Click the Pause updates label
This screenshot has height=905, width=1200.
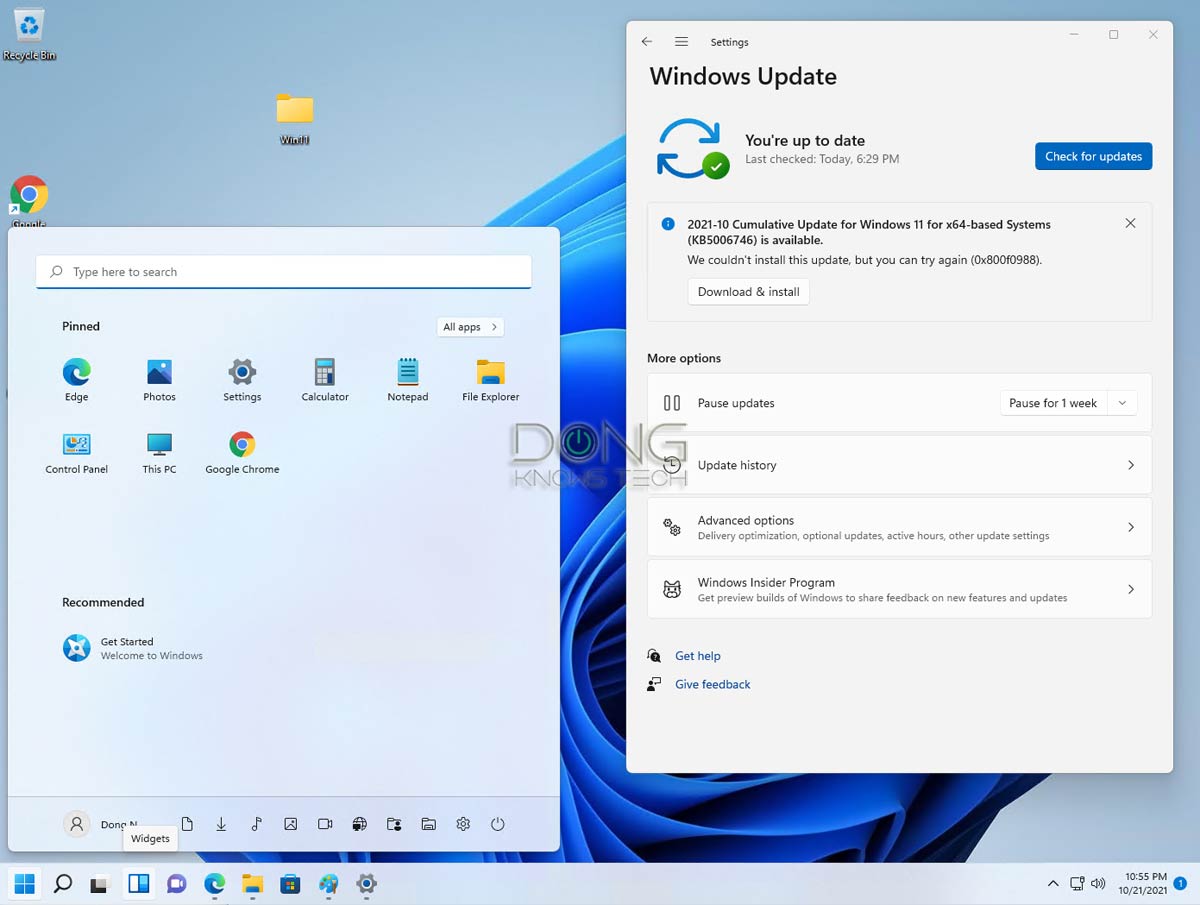tap(736, 403)
